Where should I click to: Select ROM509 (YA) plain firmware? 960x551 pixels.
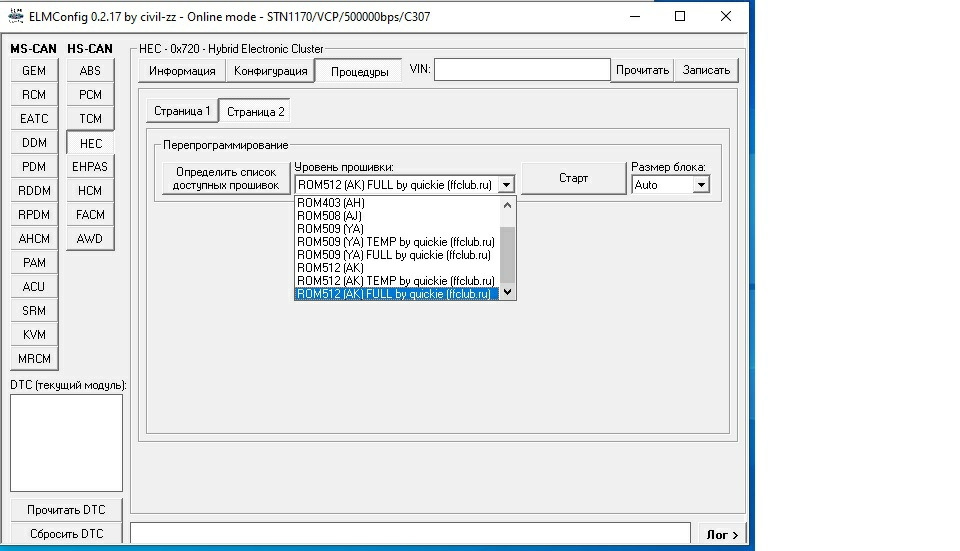pos(397,229)
